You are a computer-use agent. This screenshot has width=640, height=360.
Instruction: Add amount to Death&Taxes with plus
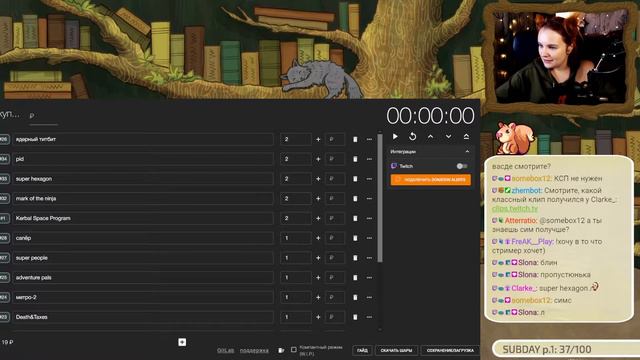[318, 317]
